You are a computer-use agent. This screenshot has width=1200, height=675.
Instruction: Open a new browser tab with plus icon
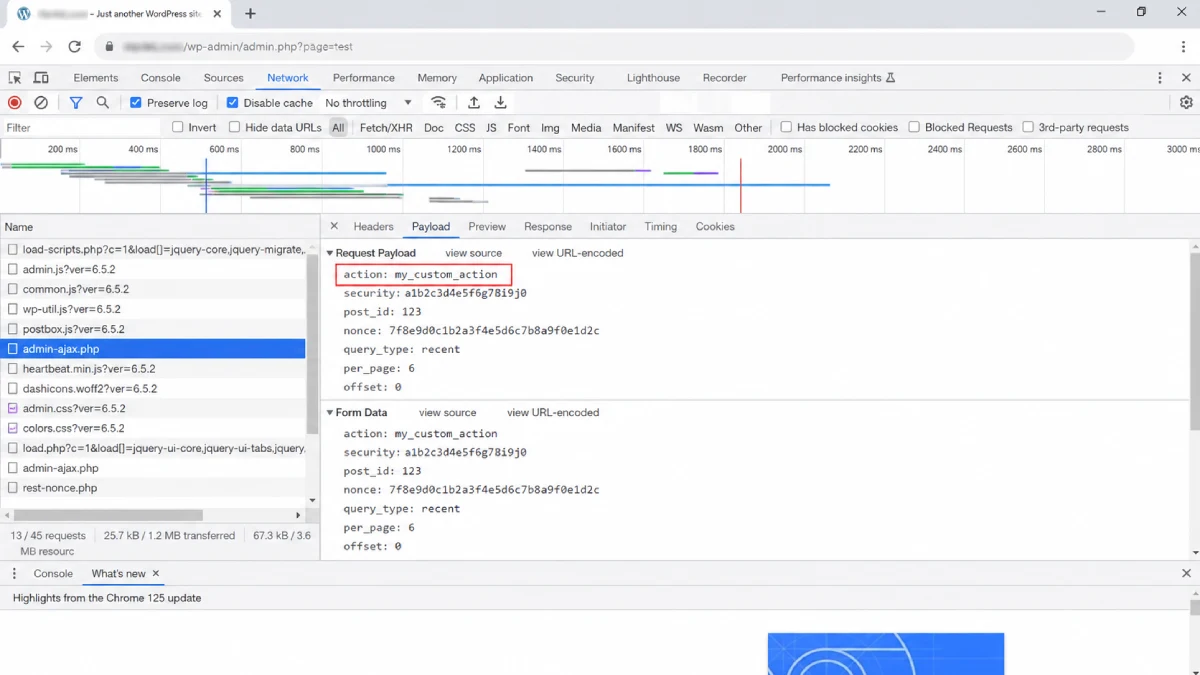tap(250, 14)
